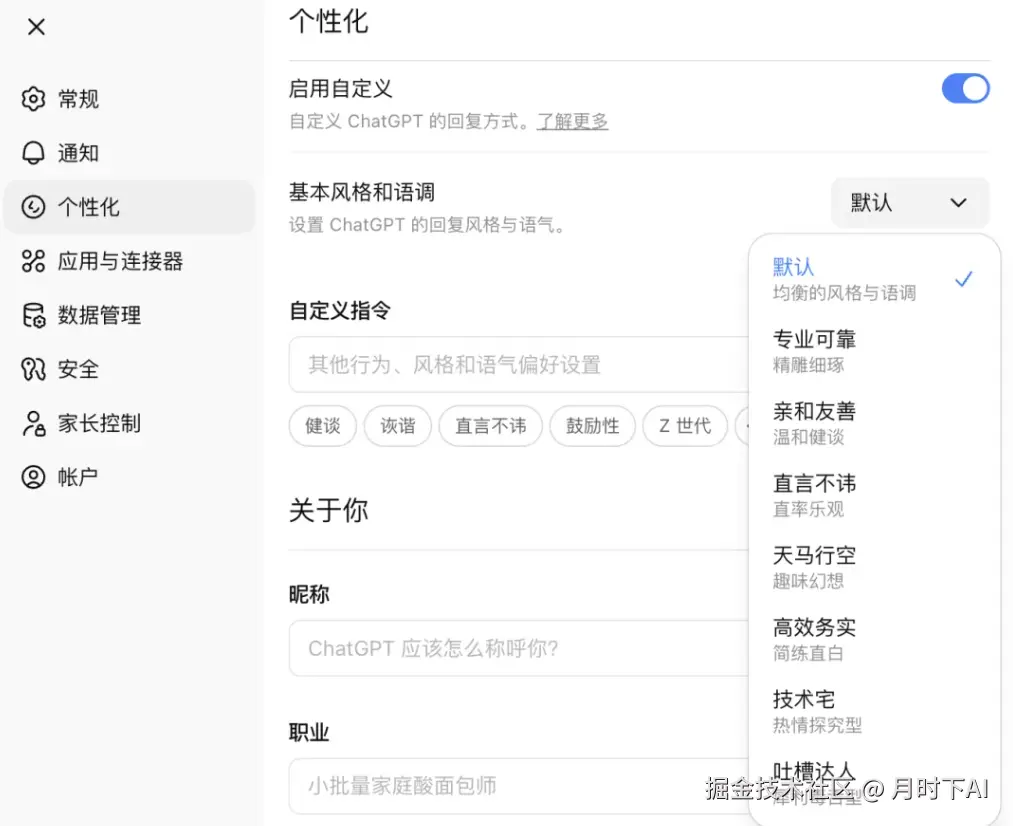Image resolution: width=1013 pixels, height=826 pixels.
Task: Toggle the 启用自定义 switch
Action: [965, 88]
